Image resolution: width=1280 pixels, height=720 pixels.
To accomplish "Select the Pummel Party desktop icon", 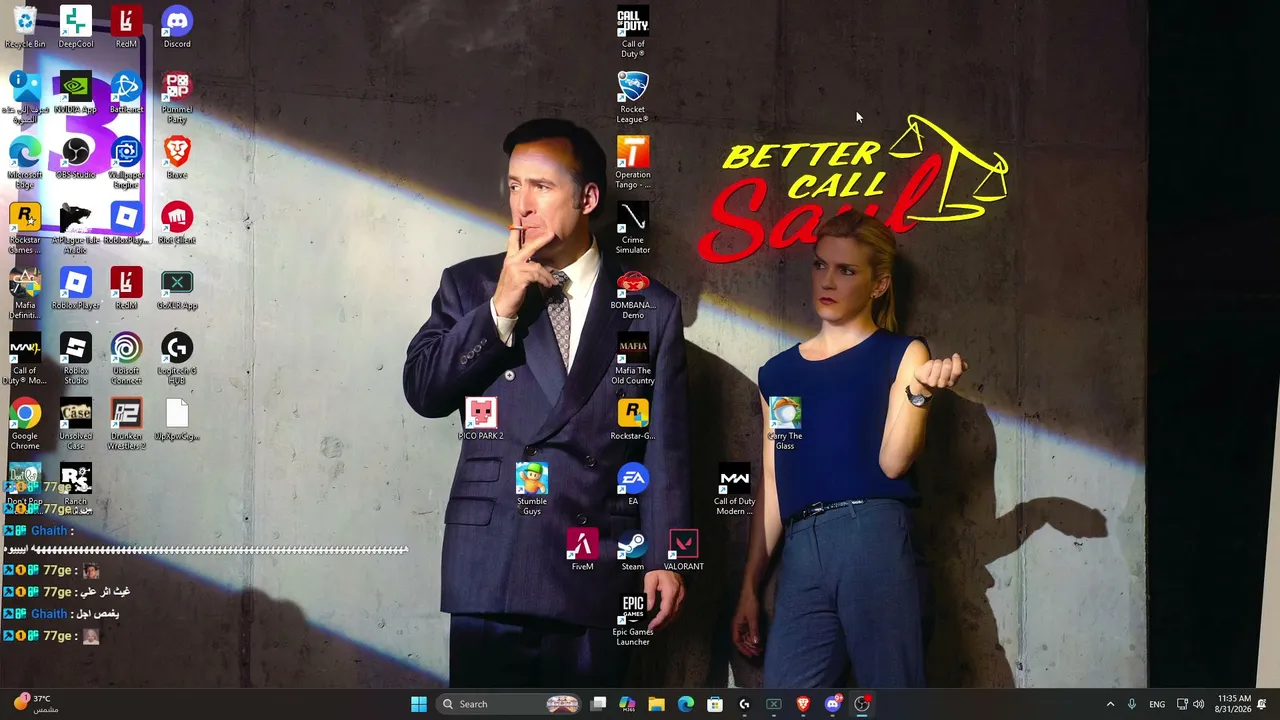I will (x=177, y=98).
